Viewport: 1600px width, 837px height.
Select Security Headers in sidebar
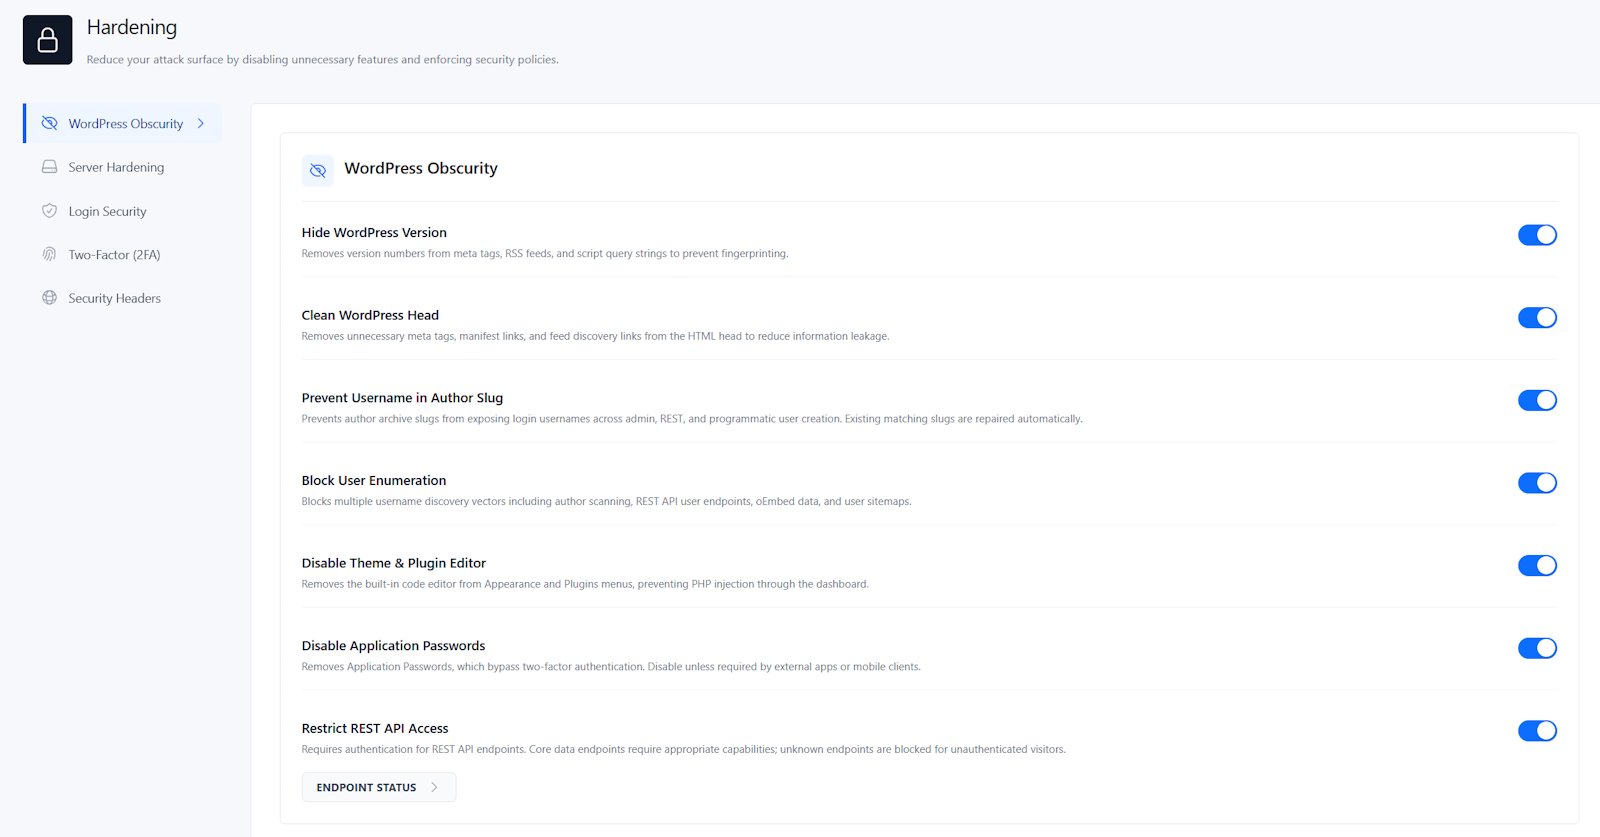coord(122,298)
